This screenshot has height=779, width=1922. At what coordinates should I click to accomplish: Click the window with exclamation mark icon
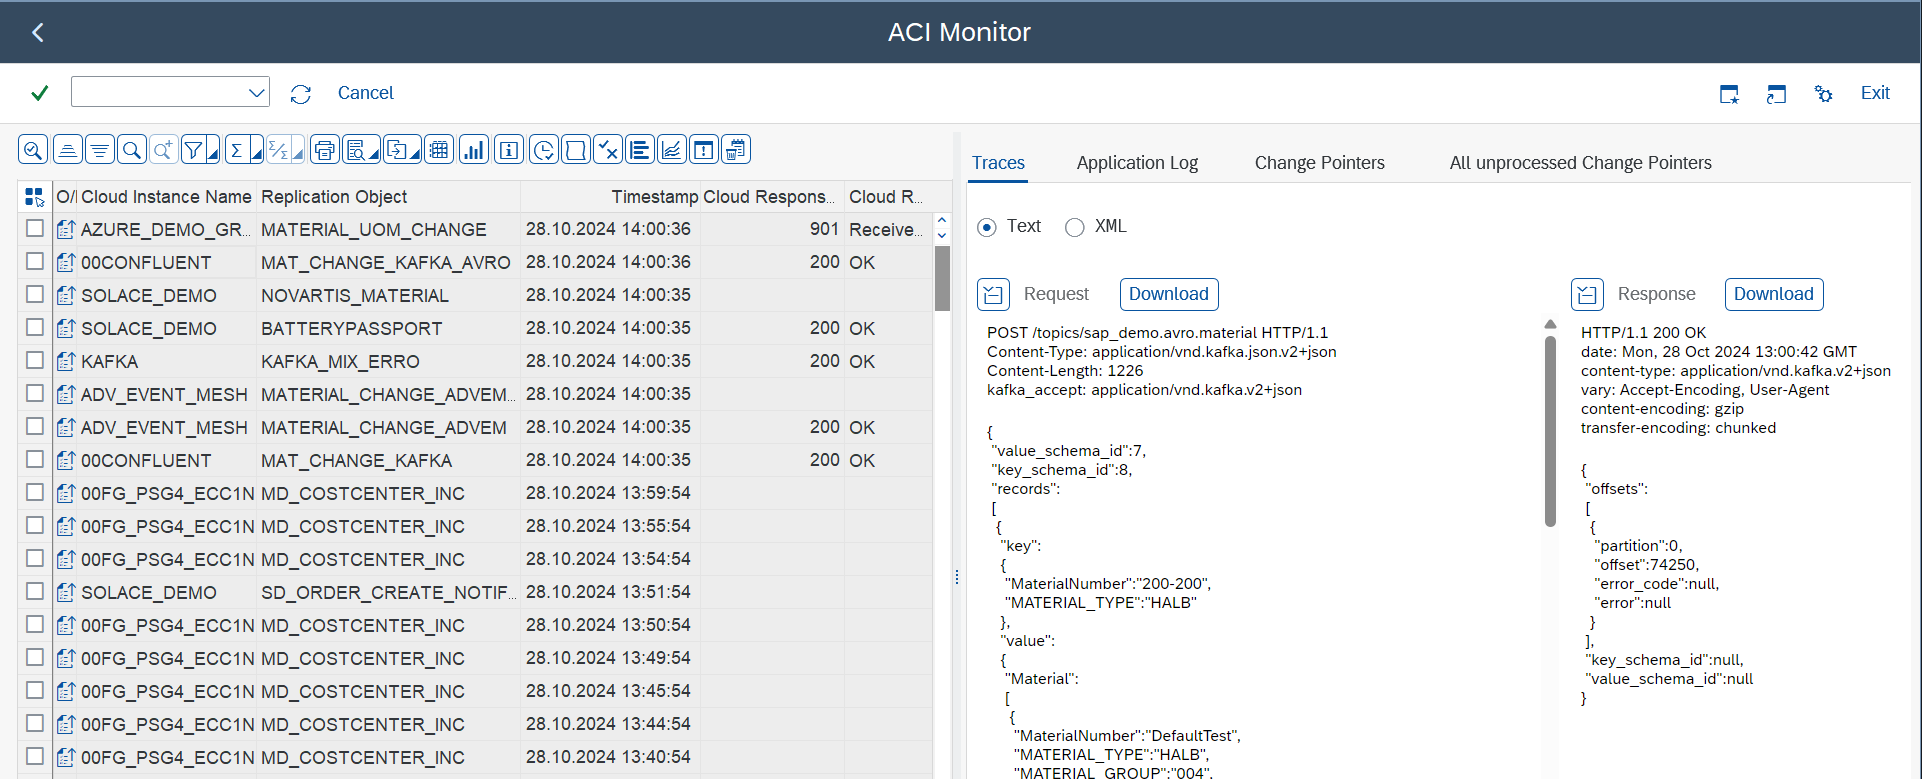704,150
